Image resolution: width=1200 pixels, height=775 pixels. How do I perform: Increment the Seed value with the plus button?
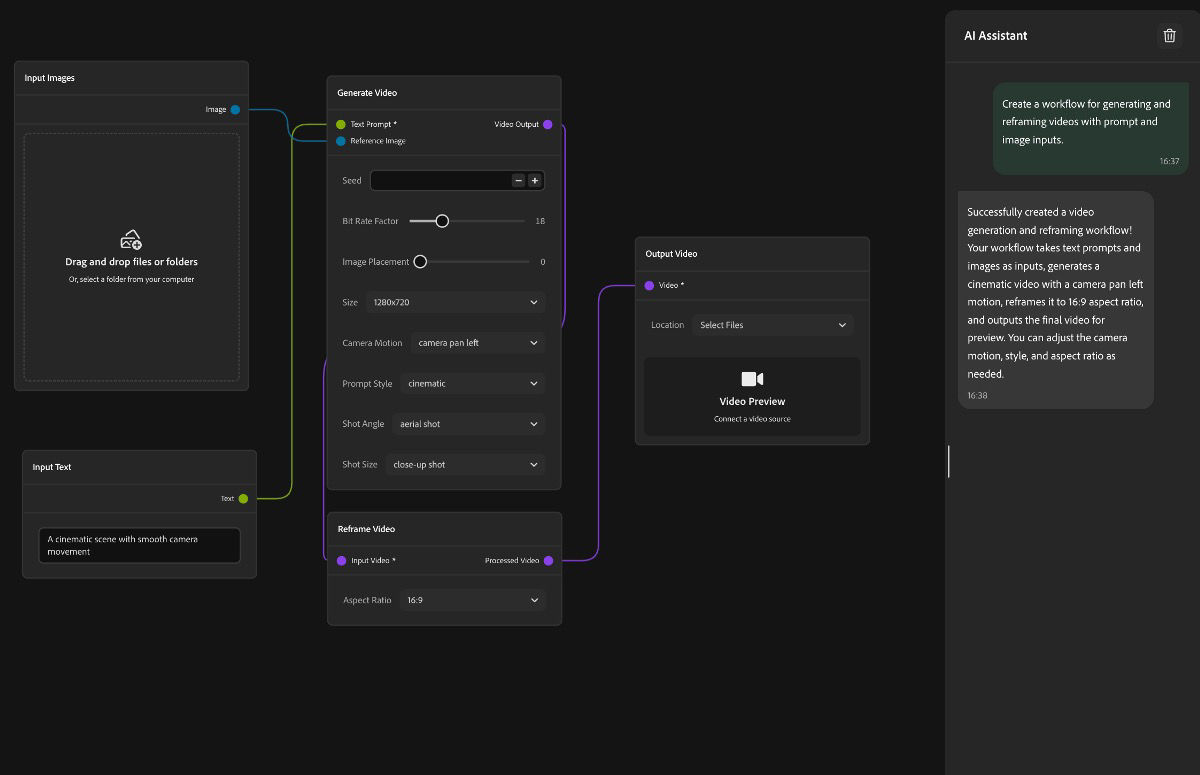[534, 180]
